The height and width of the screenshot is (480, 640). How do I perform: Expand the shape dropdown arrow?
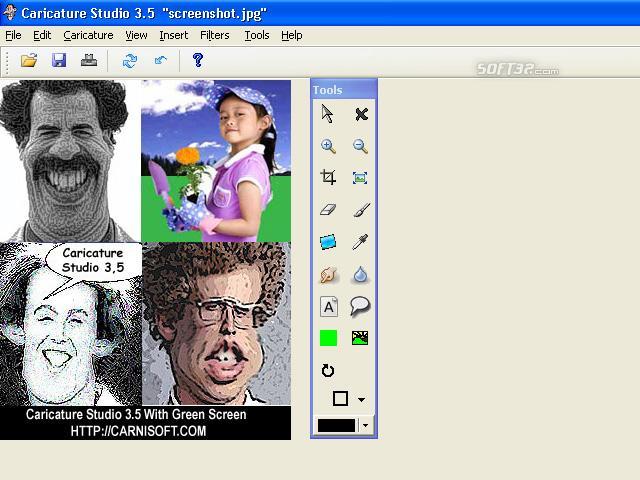361,400
